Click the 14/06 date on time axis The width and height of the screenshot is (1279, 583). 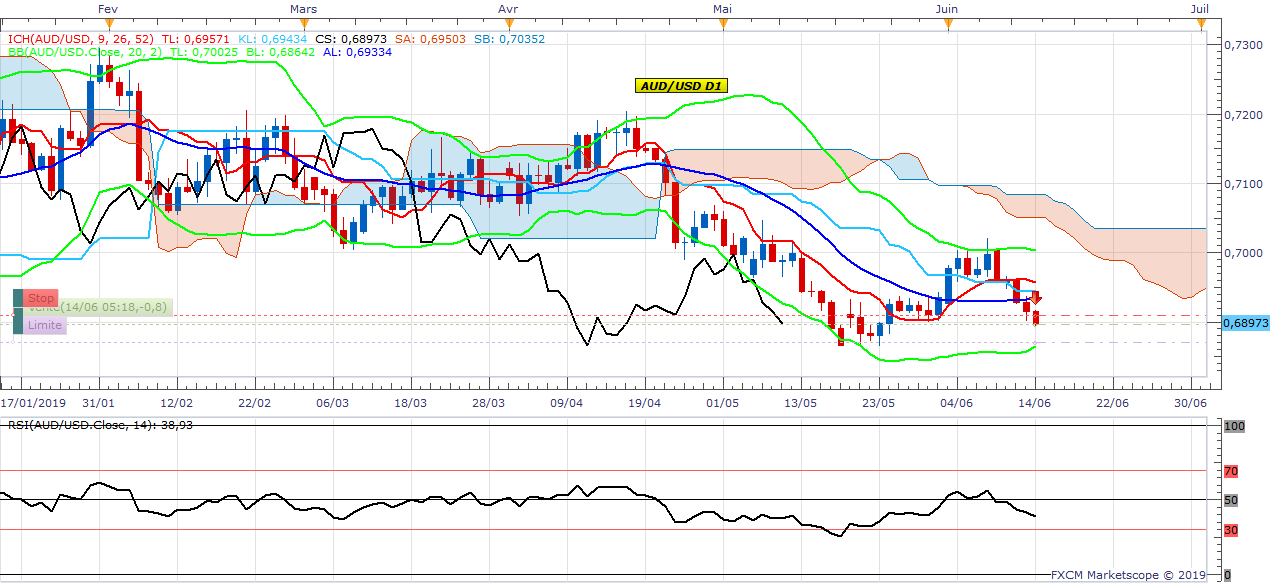[1034, 403]
